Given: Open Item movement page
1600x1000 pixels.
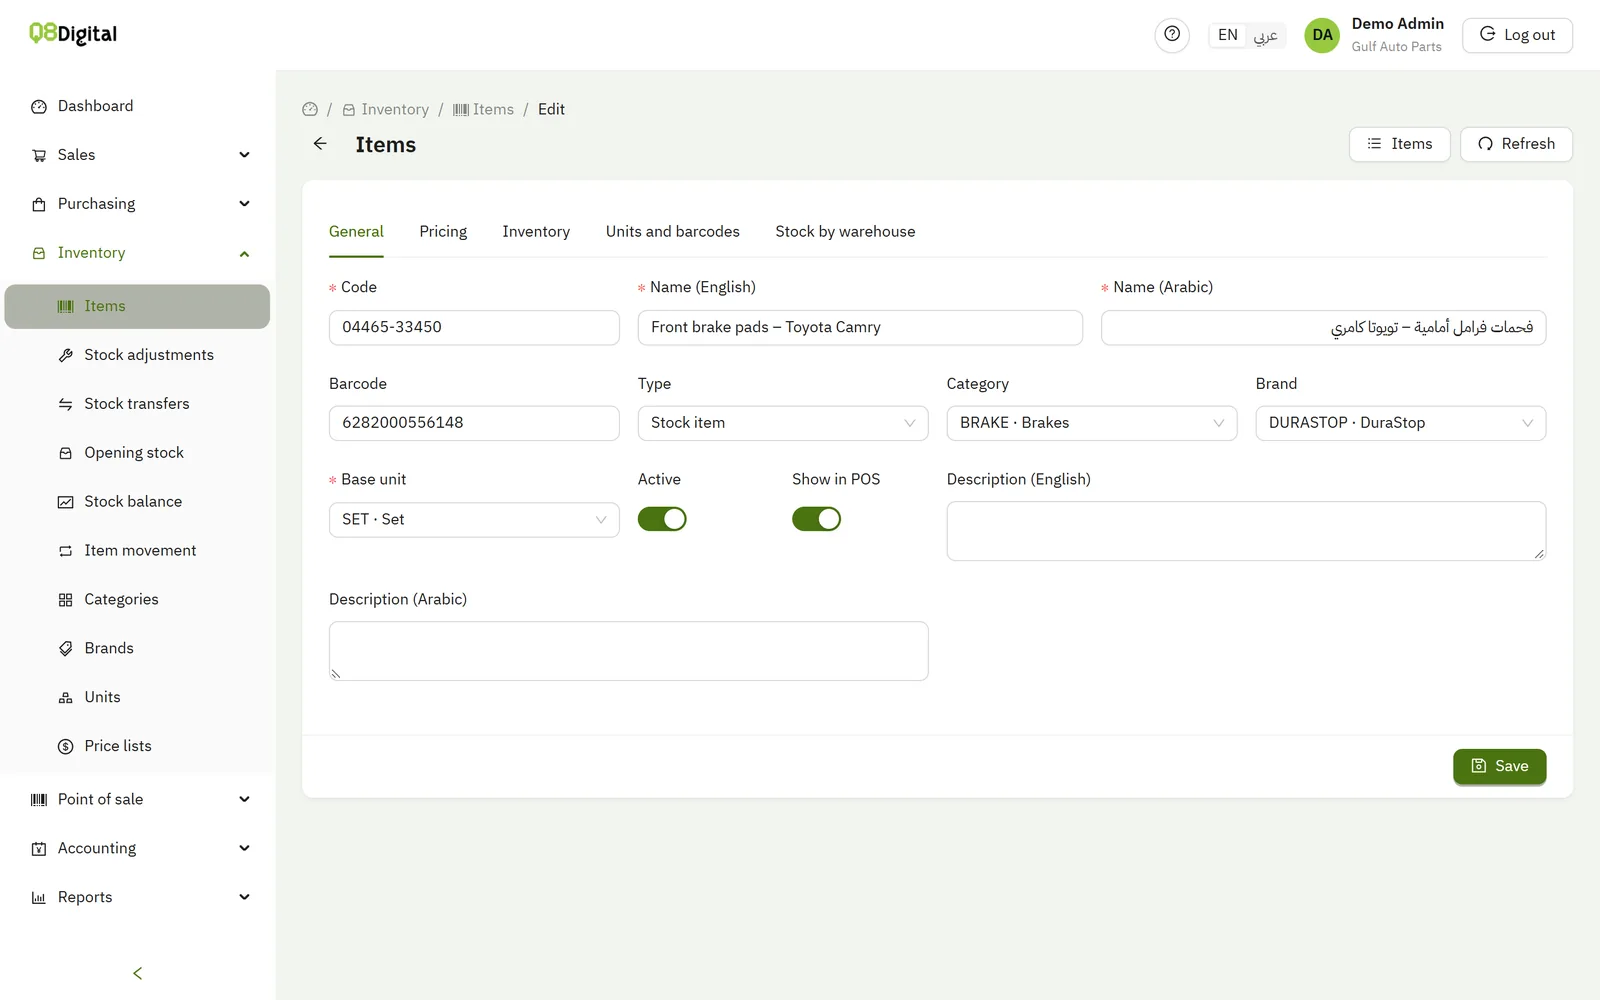Looking at the screenshot, I should pyautogui.click(x=137, y=551).
